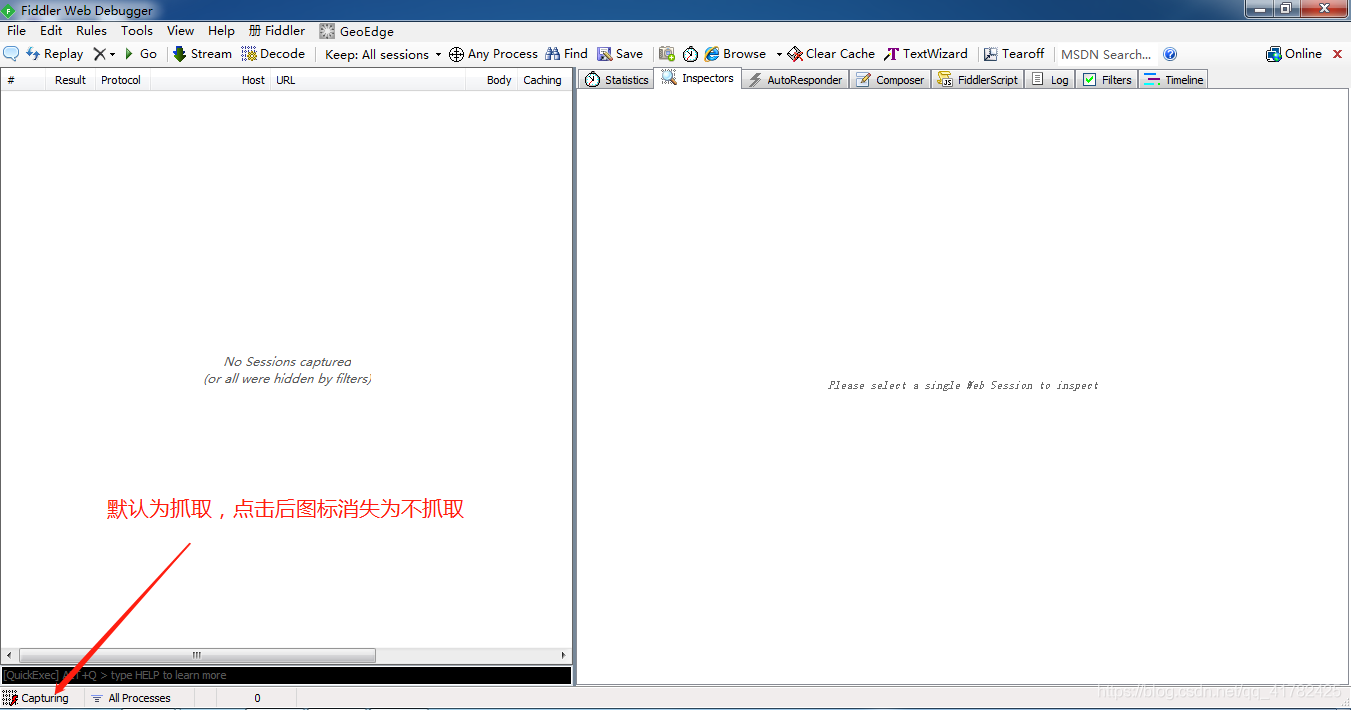Click Browse with the IE icon
The height and width of the screenshot is (710, 1351).
[x=735, y=54]
